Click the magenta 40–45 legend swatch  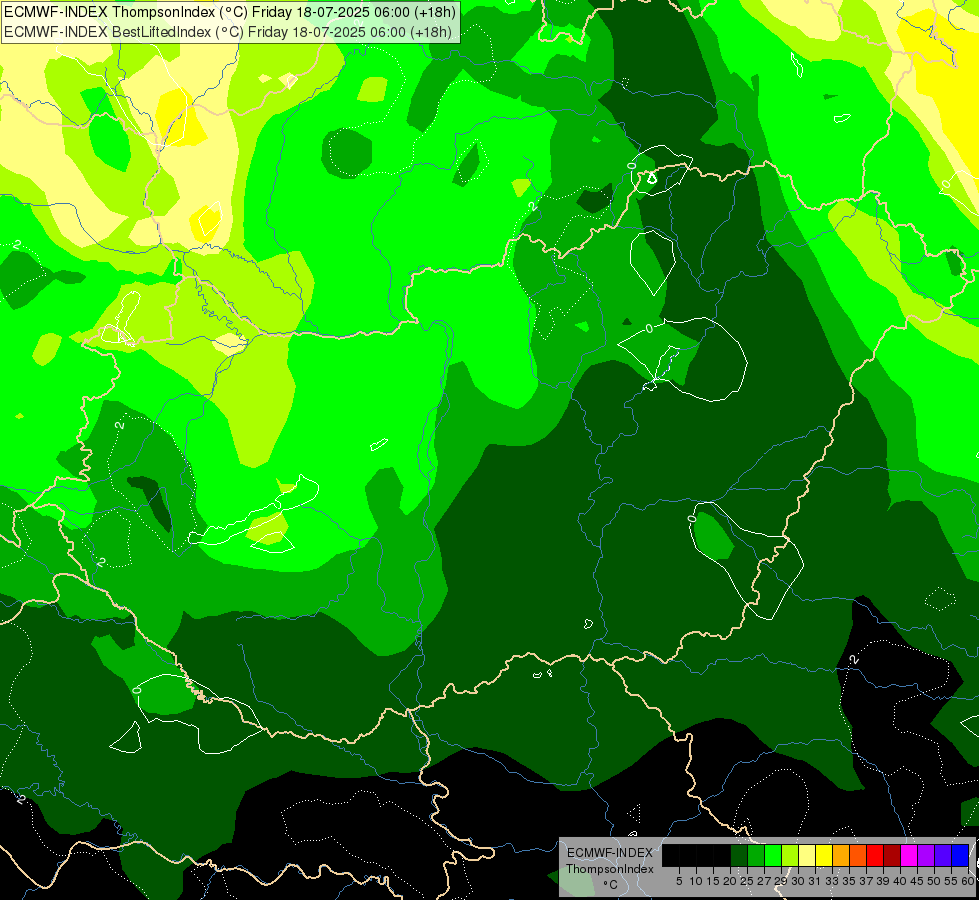coord(909,855)
